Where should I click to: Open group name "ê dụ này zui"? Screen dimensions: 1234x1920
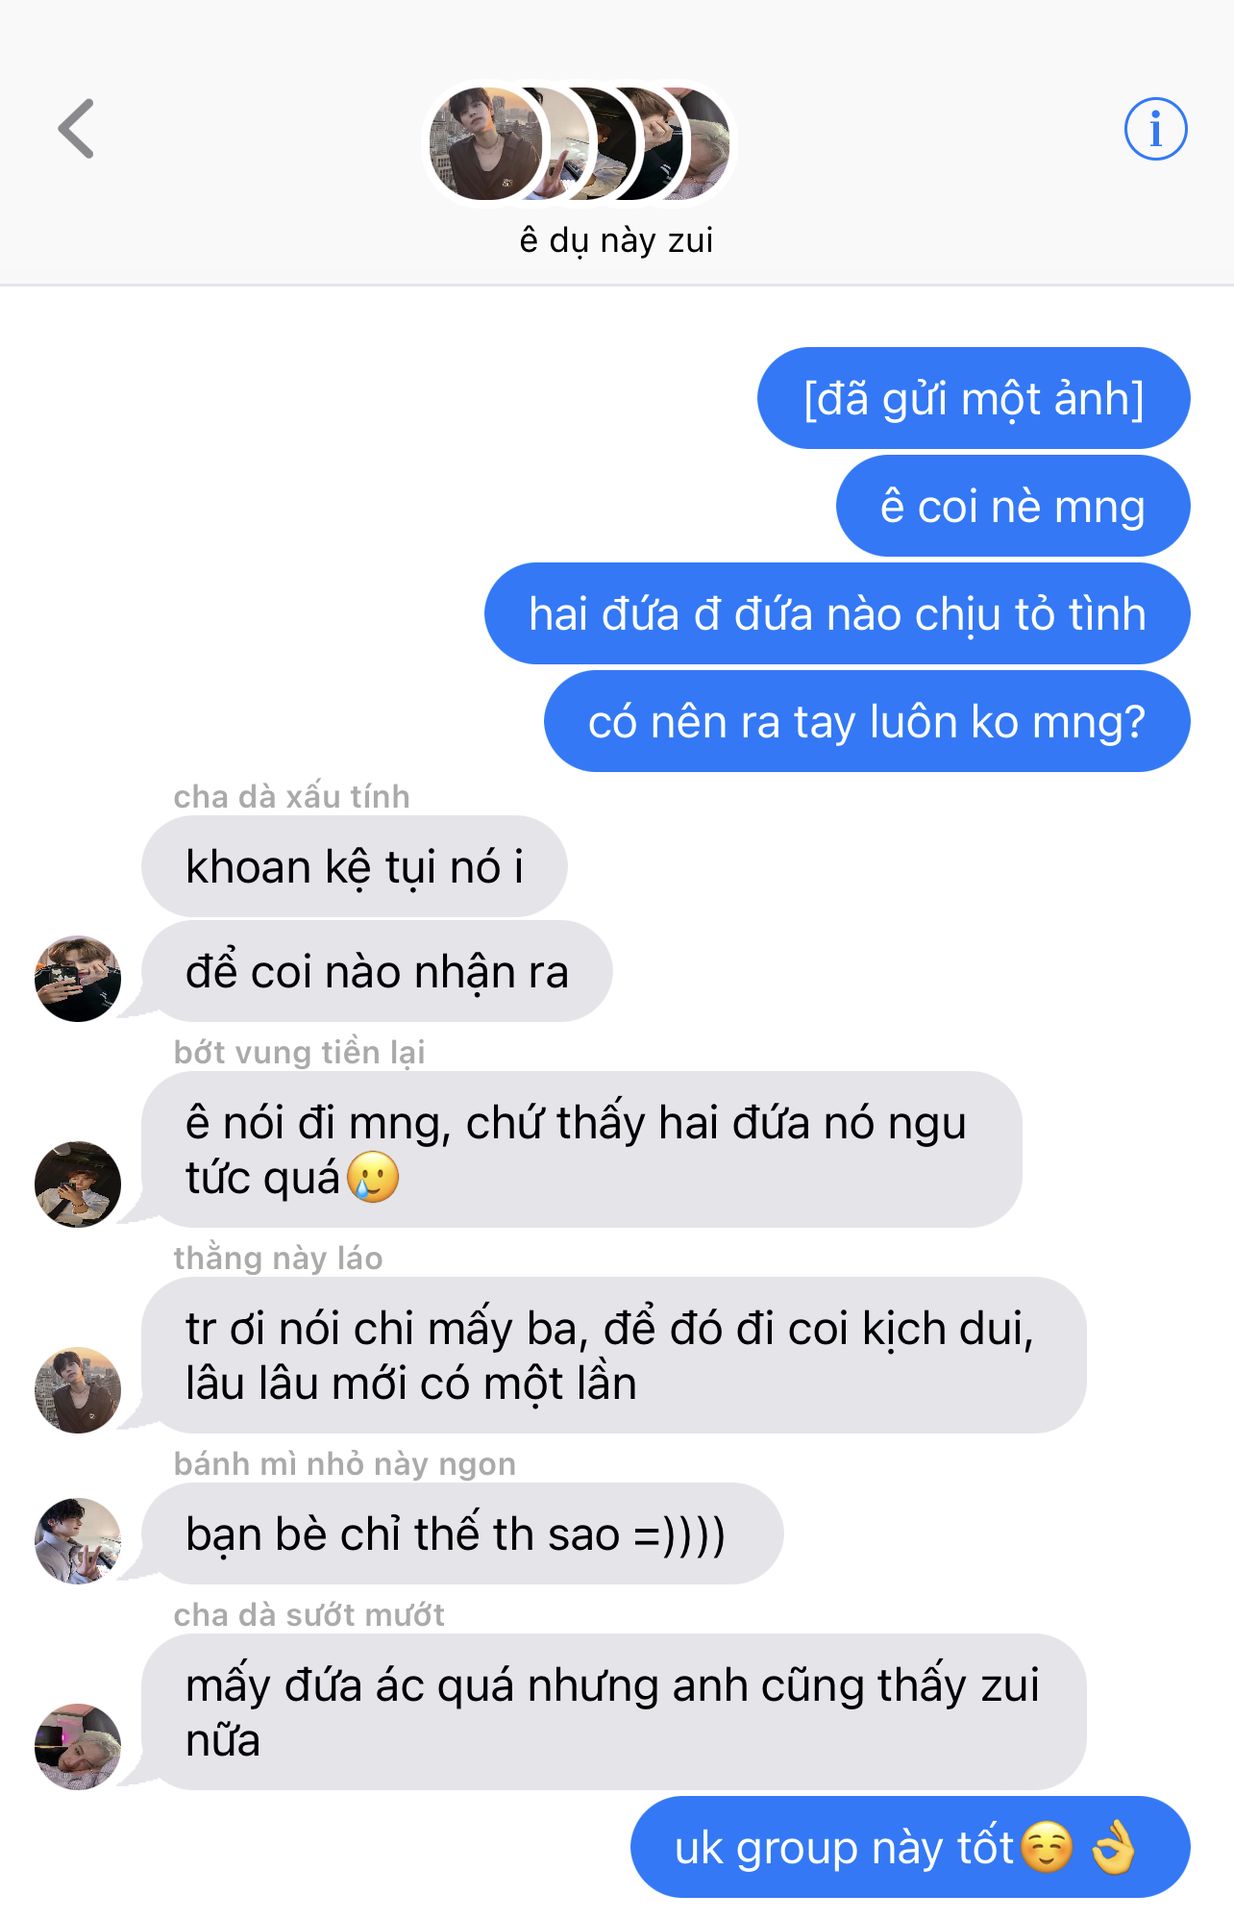click(x=616, y=240)
